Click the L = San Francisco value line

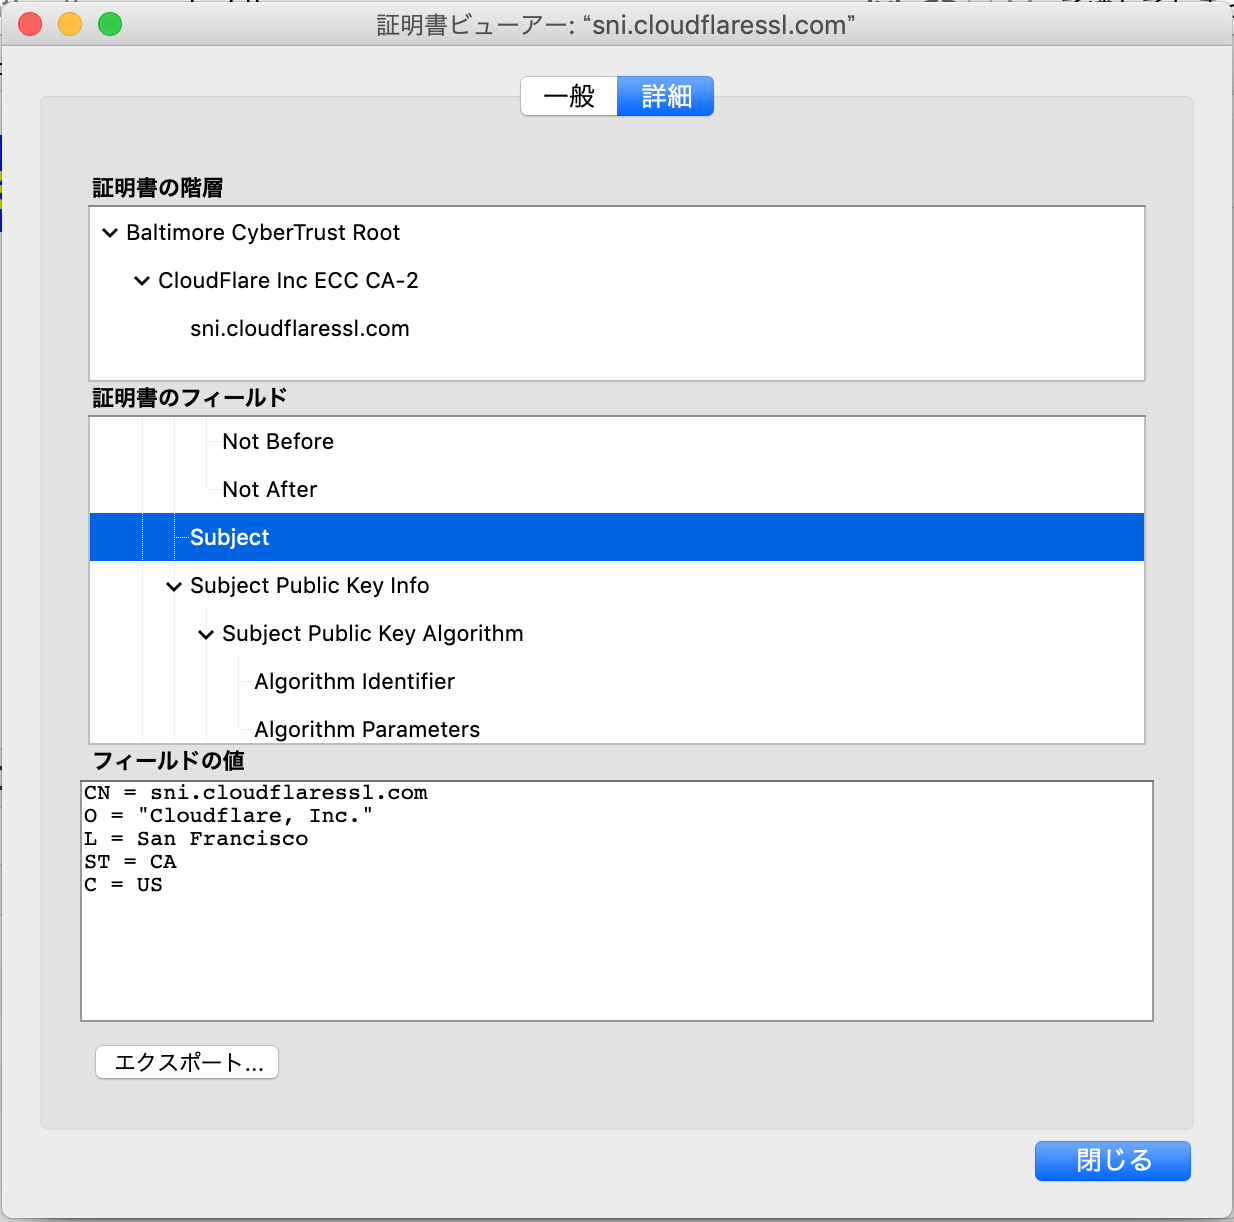[x=197, y=839]
